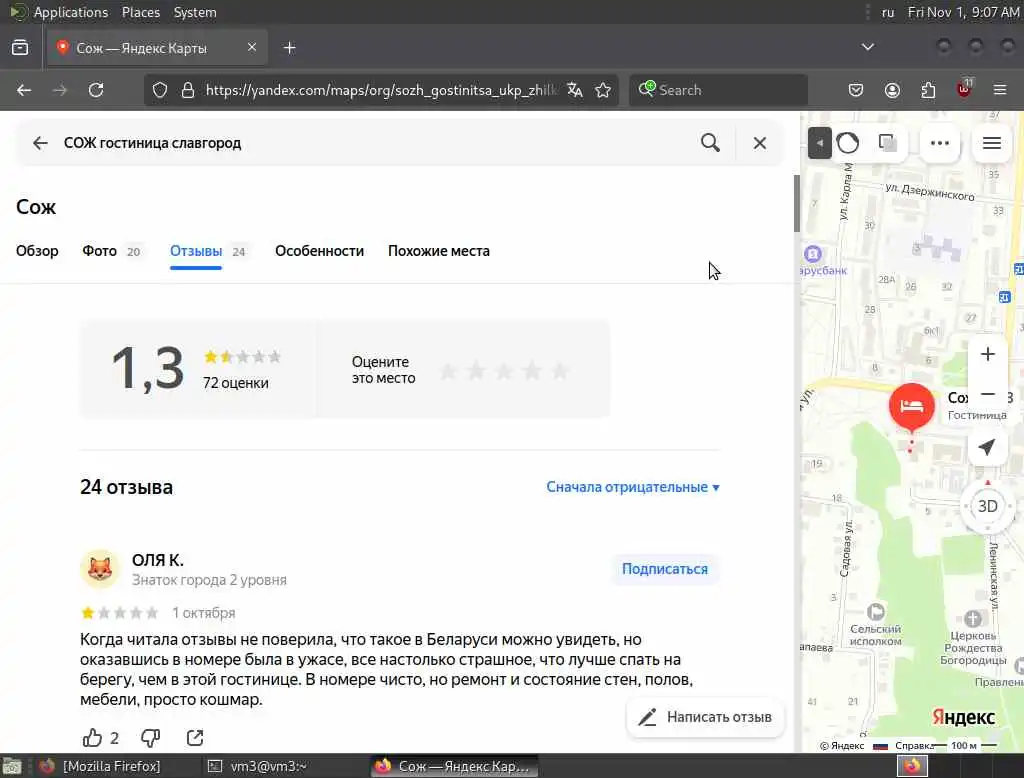Like ОЛЯ К.'s review with thumbs up
The height and width of the screenshot is (778, 1024).
pyautogui.click(x=92, y=738)
